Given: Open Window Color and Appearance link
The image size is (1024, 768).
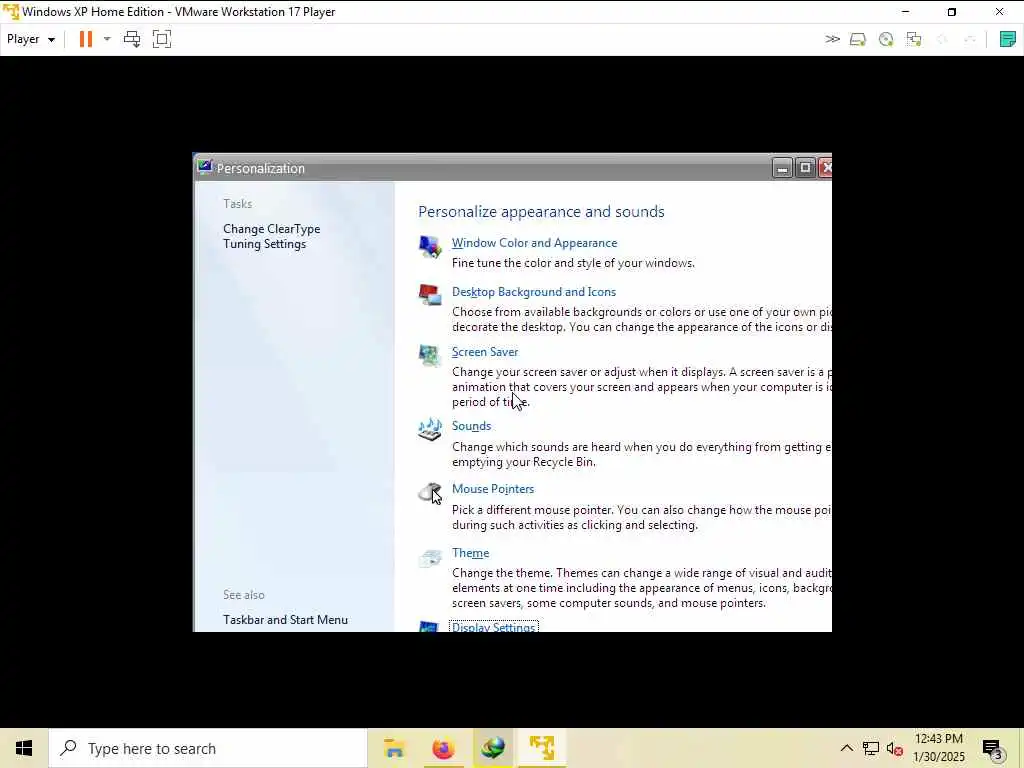Looking at the screenshot, I should click(534, 243).
